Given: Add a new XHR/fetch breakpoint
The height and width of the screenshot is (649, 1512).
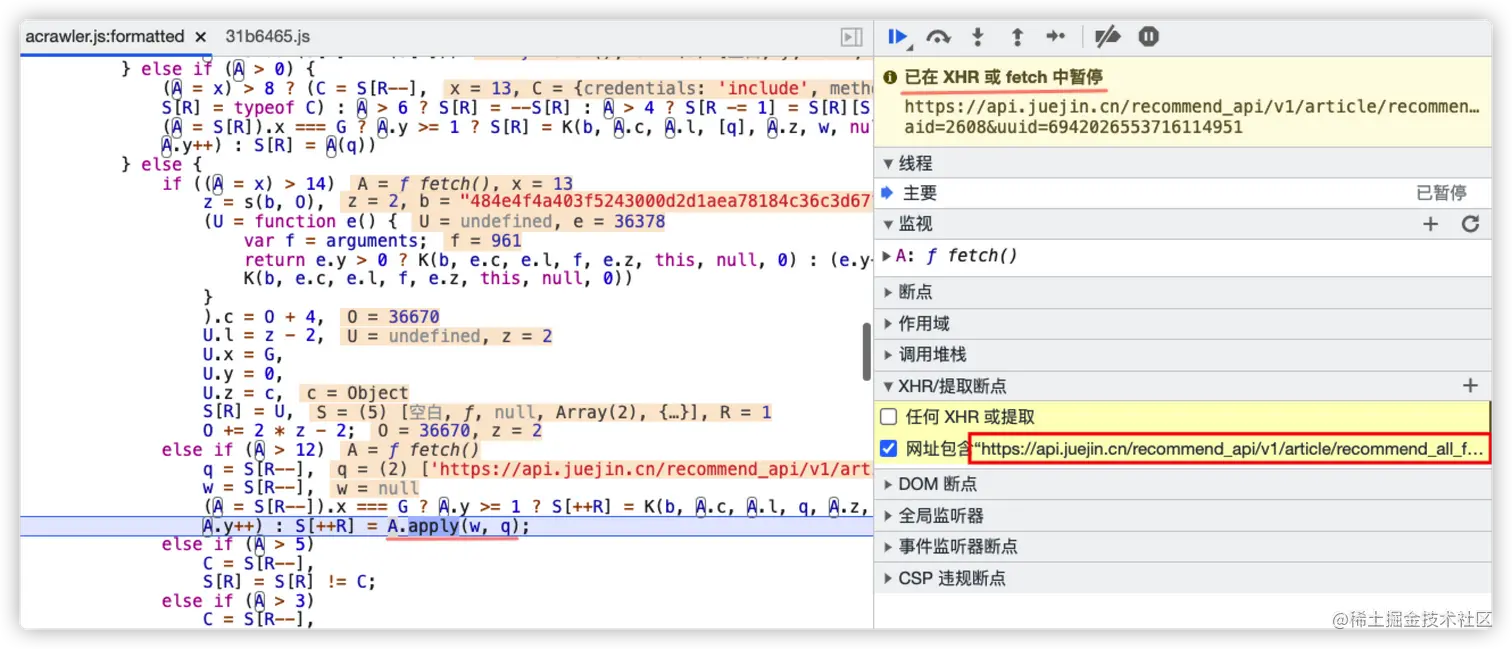Looking at the screenshot, I should [x=1470, y=385].
